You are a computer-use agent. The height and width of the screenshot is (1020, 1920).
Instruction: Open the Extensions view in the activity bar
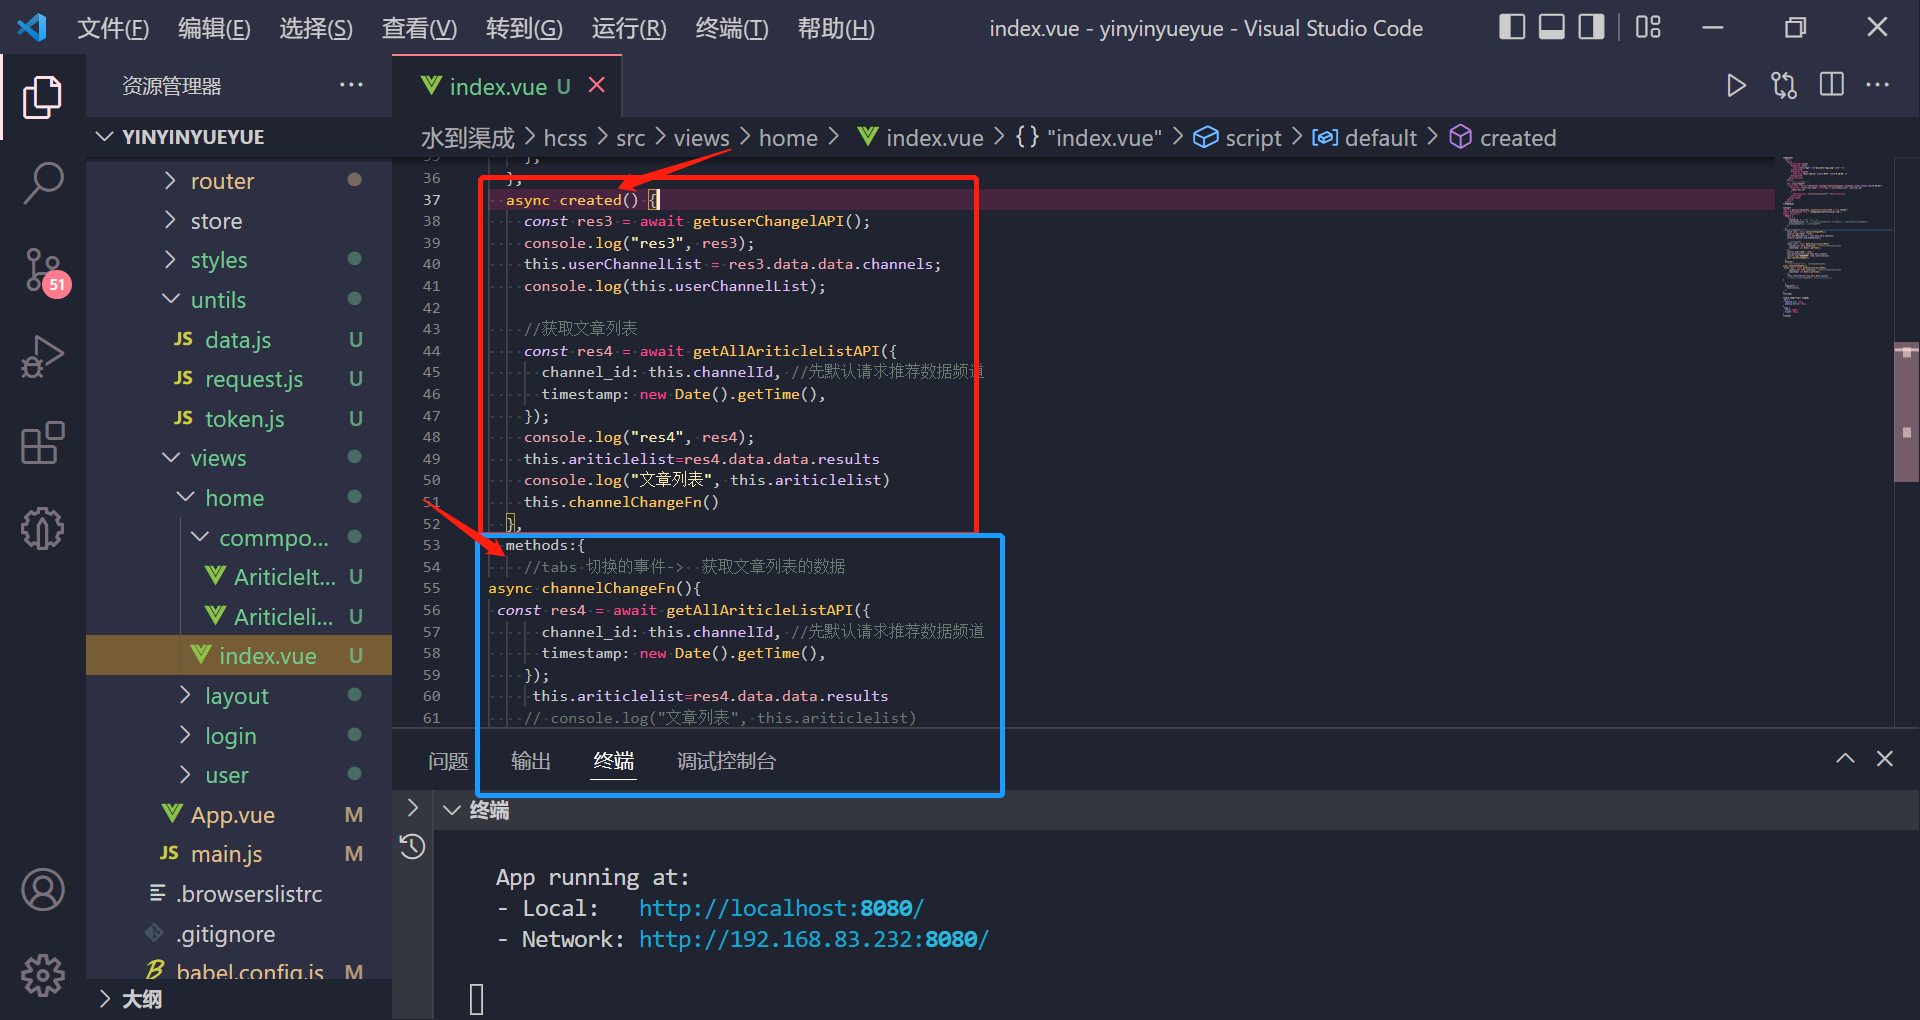(x=43, y=443)
